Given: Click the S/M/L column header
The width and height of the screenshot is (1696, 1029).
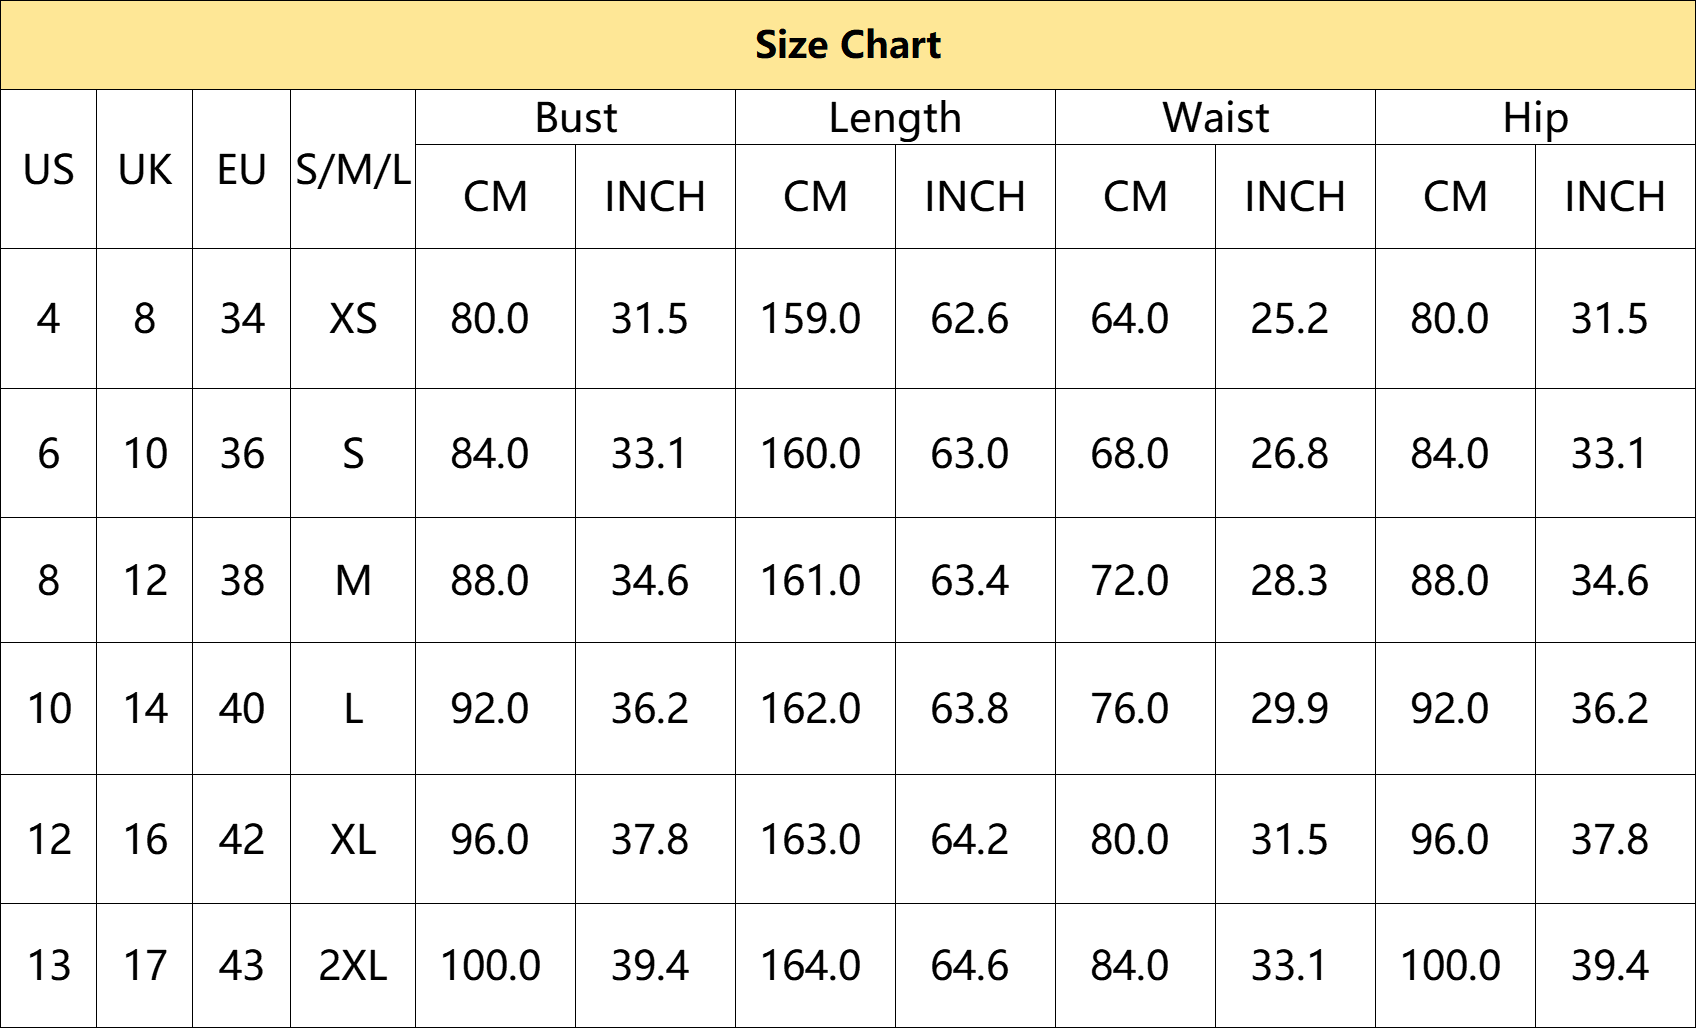Looking at the screenshot, I should (353, 169).
